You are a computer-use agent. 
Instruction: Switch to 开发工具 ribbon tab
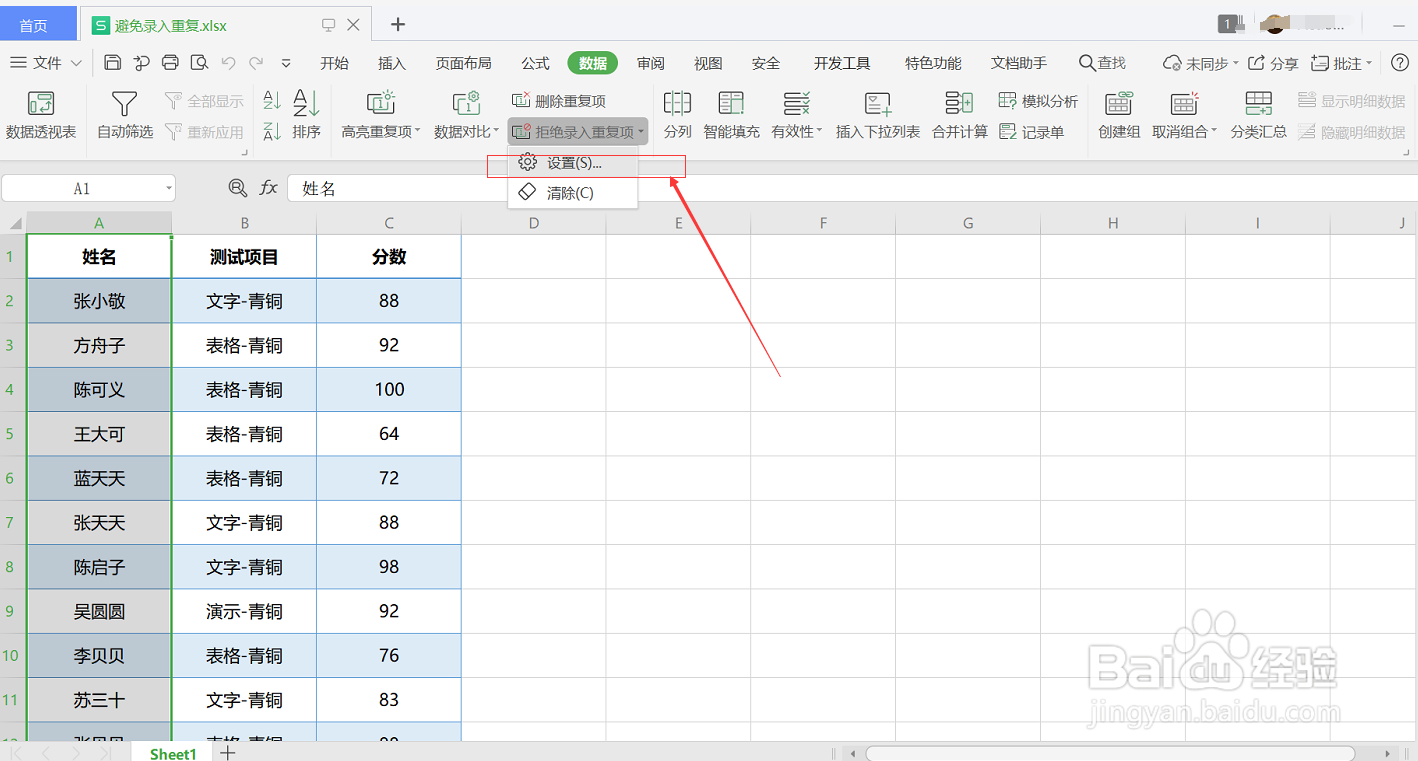842,63
